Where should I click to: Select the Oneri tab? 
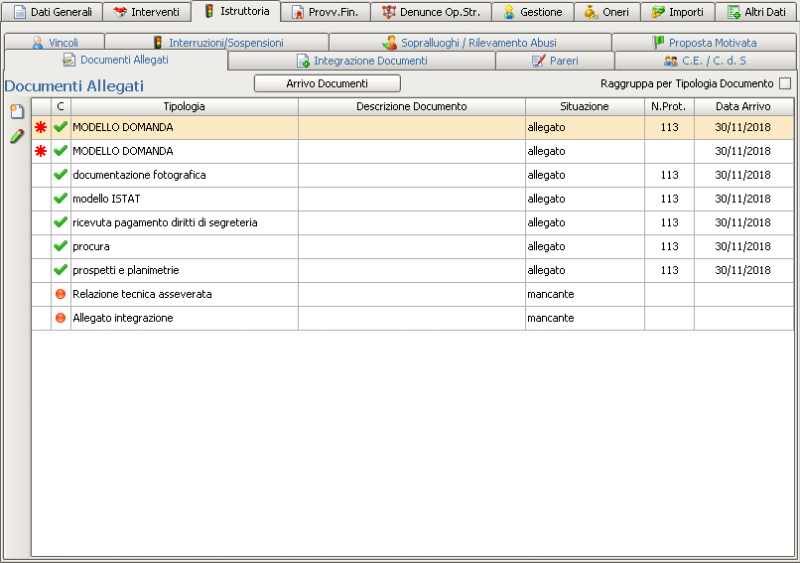click(607, 12)
